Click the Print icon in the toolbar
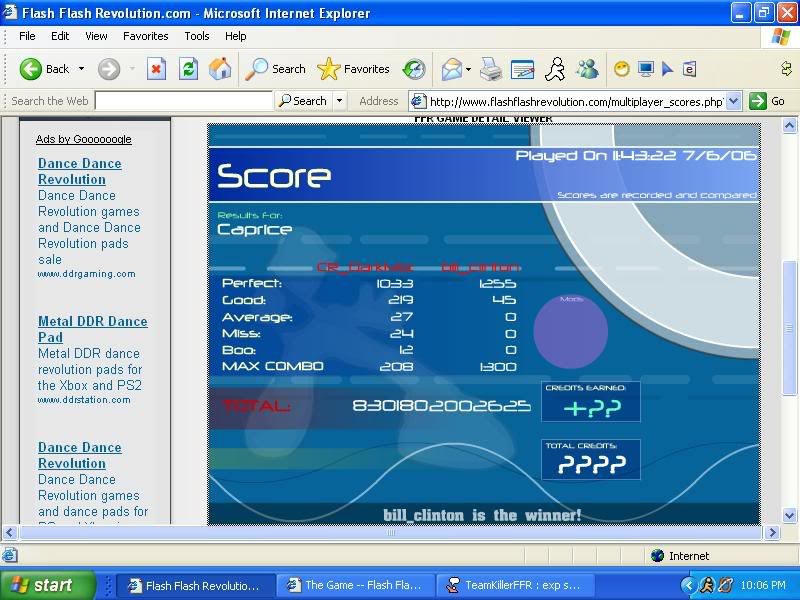The height and width of the screenshot is (600, 800). click(490, 69)
